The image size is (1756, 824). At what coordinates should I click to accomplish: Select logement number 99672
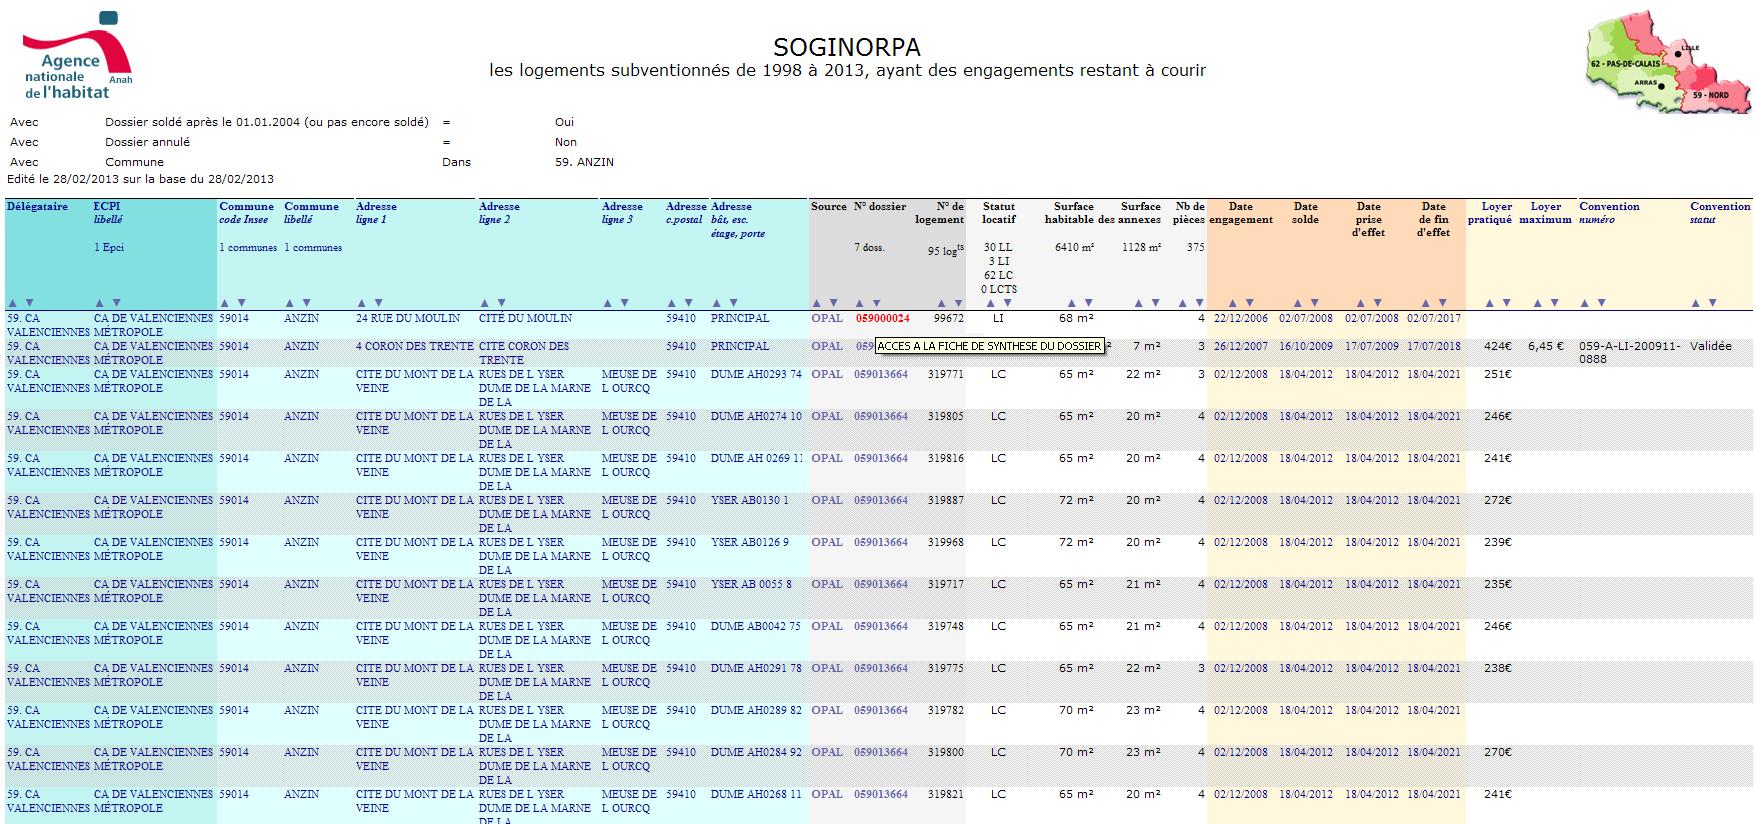coord(948,319)
